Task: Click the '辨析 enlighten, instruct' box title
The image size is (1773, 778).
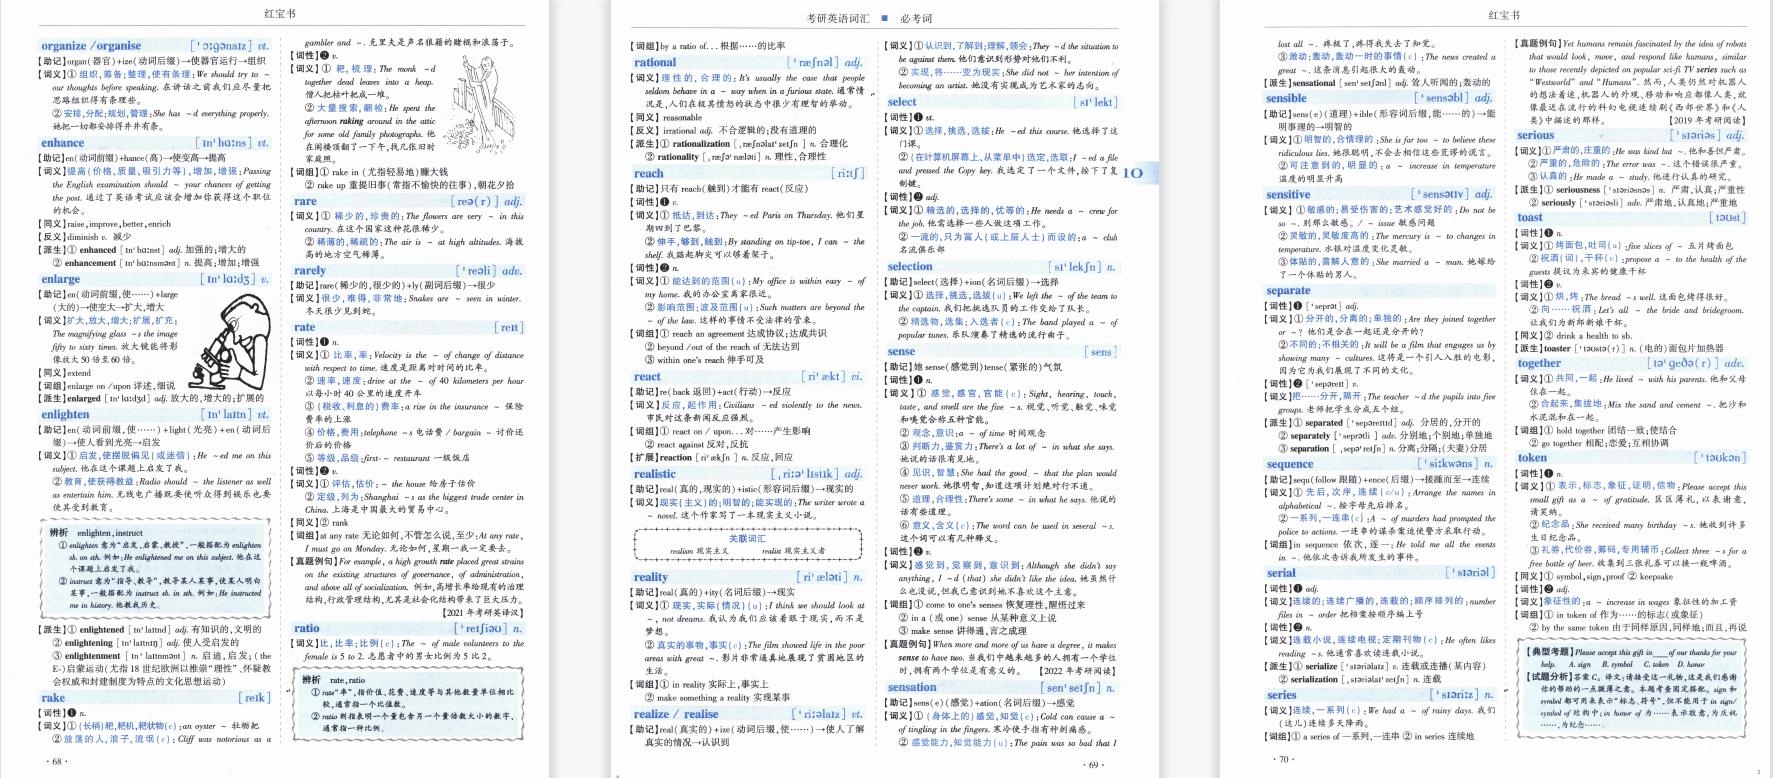Action: point(97,533)
